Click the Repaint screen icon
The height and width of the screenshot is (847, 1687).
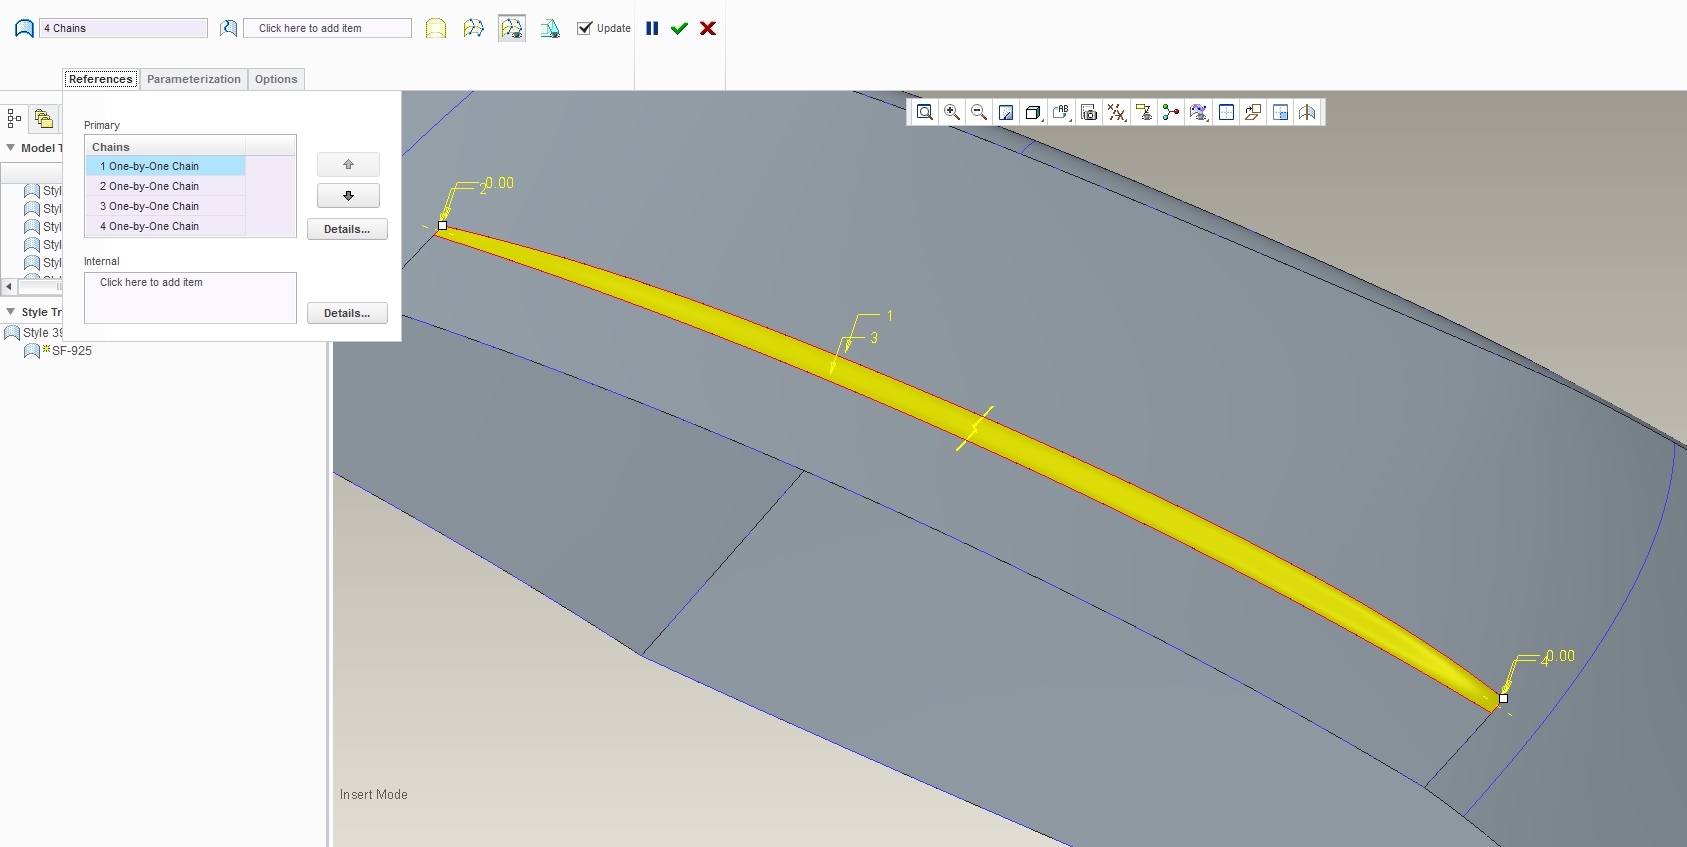1006,112
